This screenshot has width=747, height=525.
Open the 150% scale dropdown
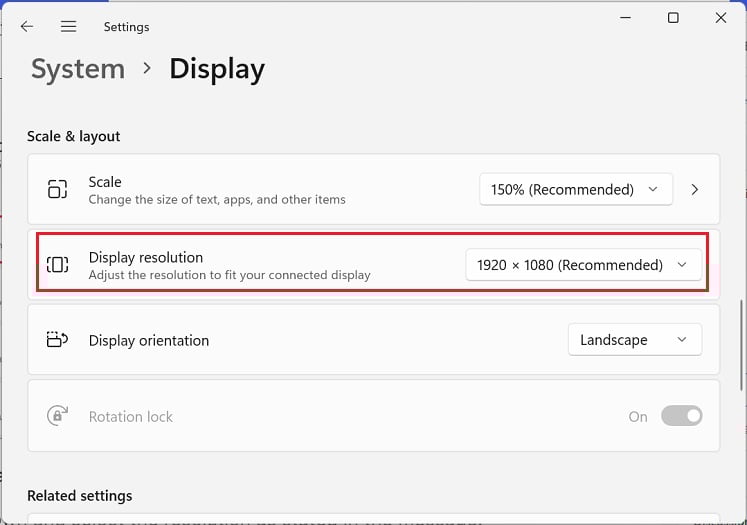coord(575,189)
